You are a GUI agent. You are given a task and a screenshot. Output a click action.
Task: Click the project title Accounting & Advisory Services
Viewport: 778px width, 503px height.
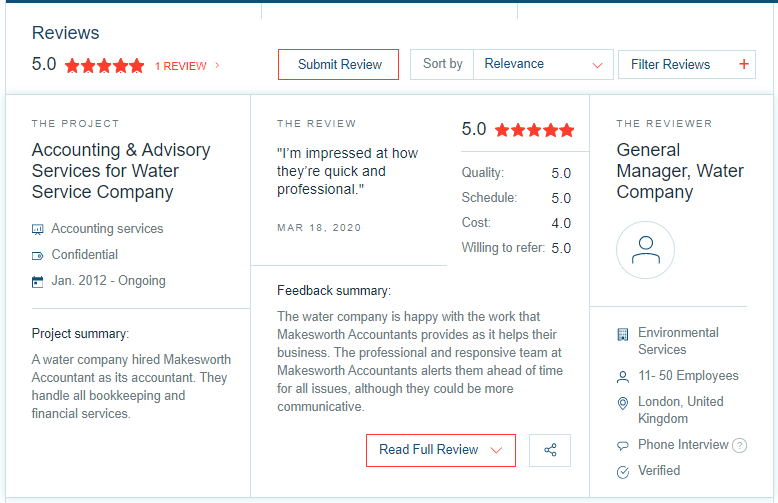pyautogui.click(x=121, y=171)
